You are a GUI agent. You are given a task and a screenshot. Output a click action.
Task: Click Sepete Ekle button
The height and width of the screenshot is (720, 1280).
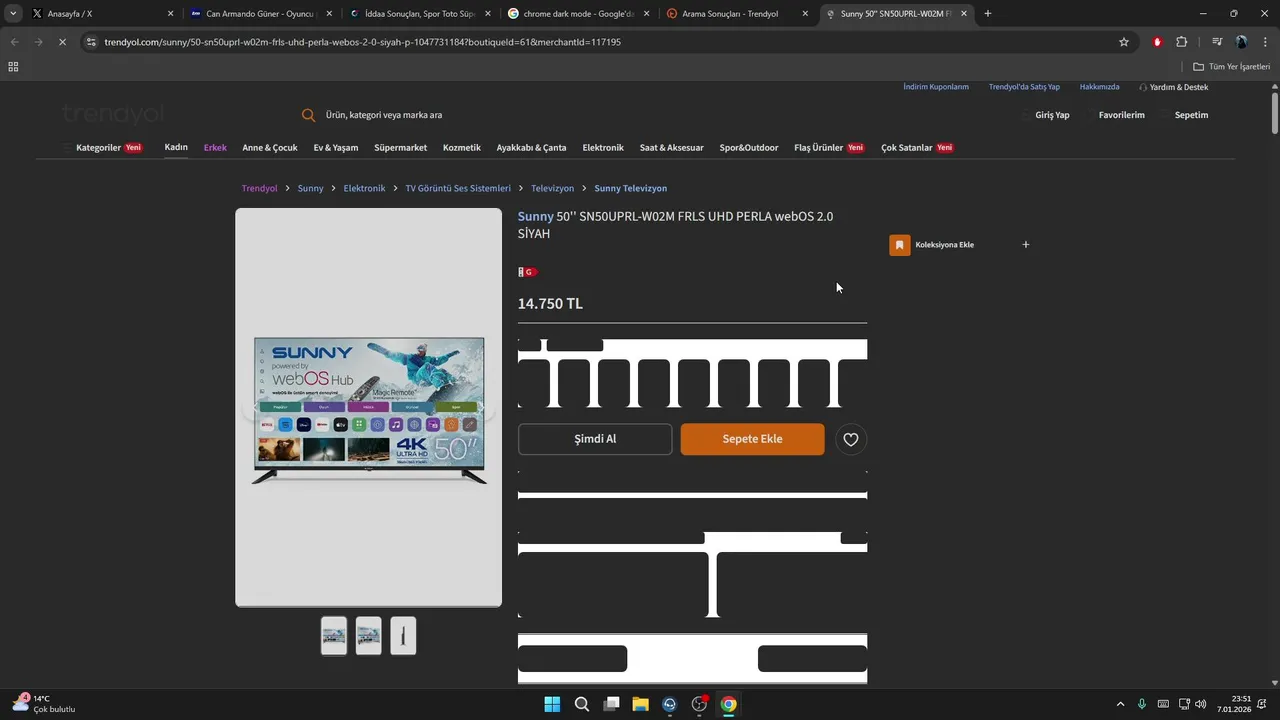click(753, 439)
